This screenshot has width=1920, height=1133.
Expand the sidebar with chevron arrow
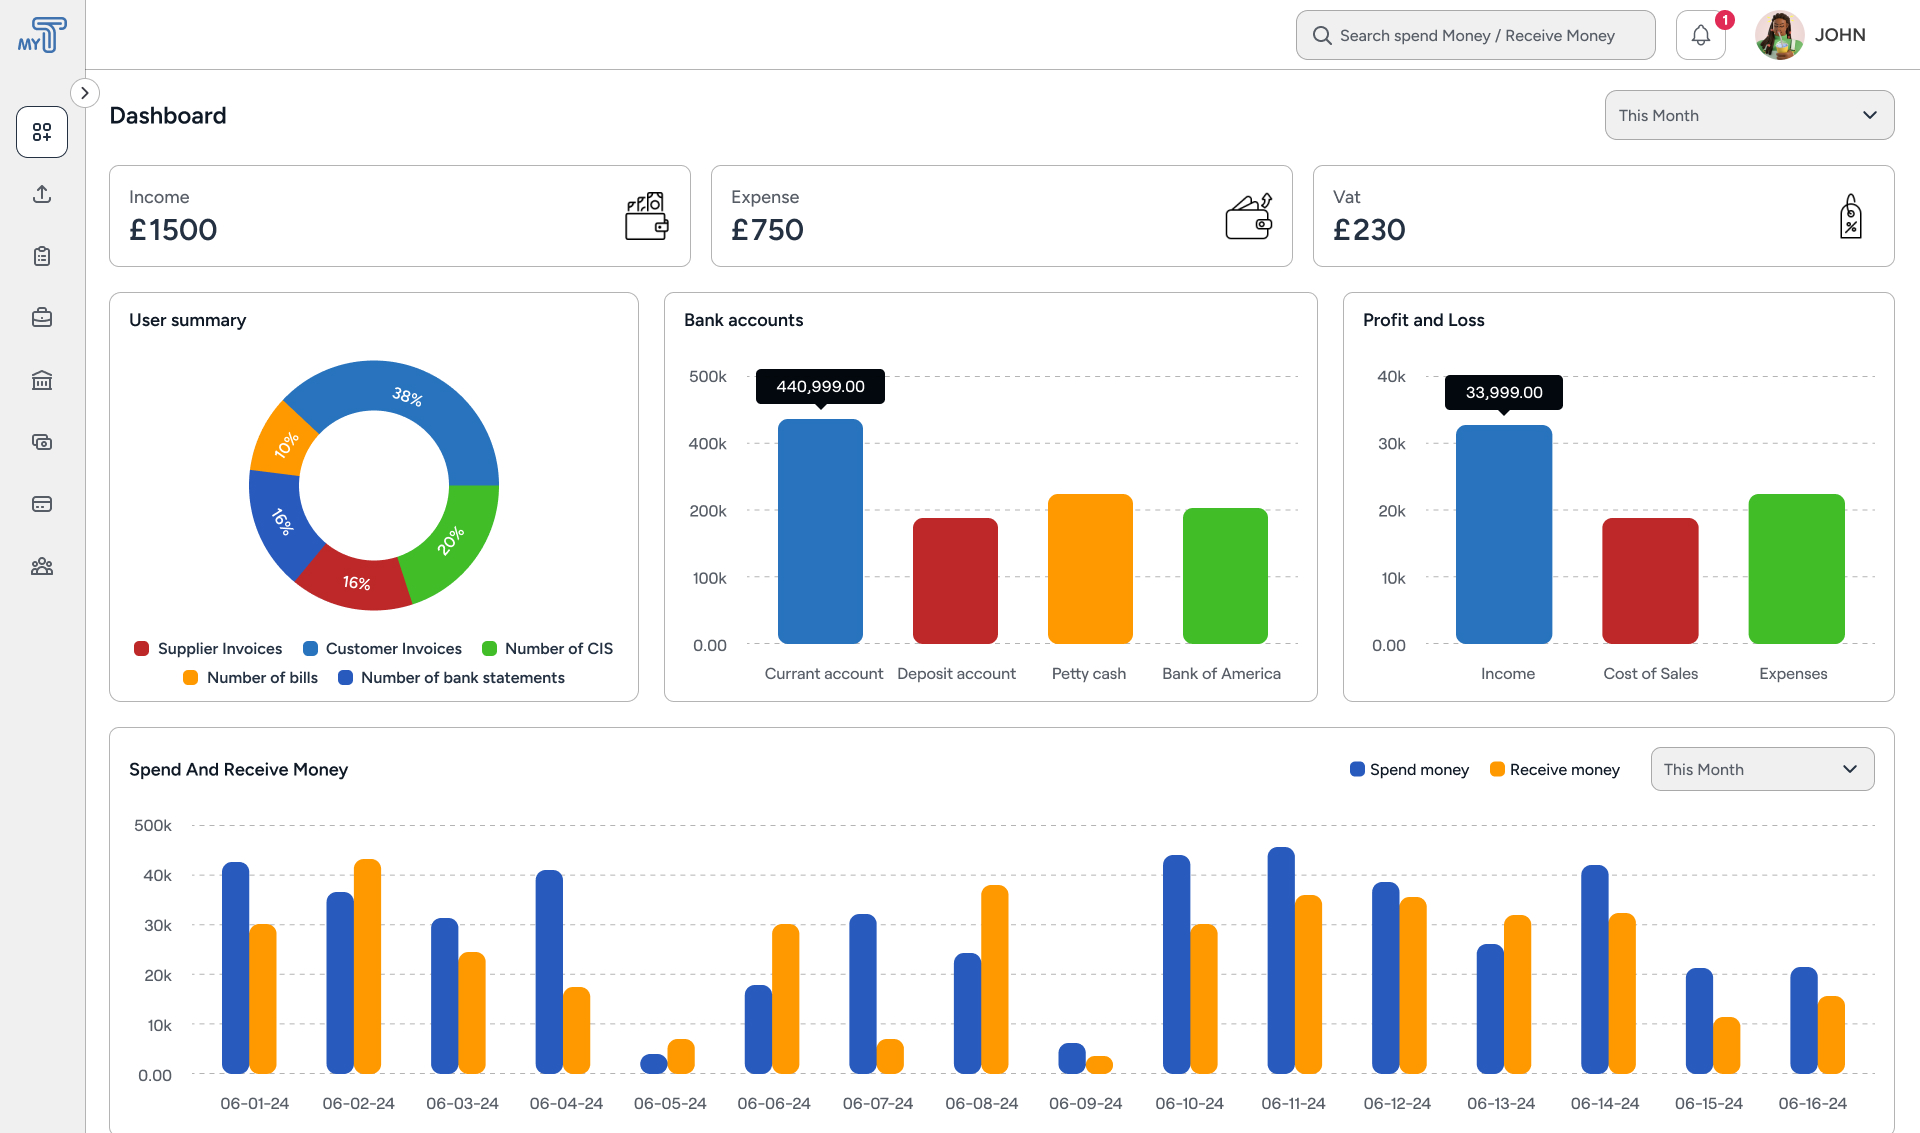point(85,93)
